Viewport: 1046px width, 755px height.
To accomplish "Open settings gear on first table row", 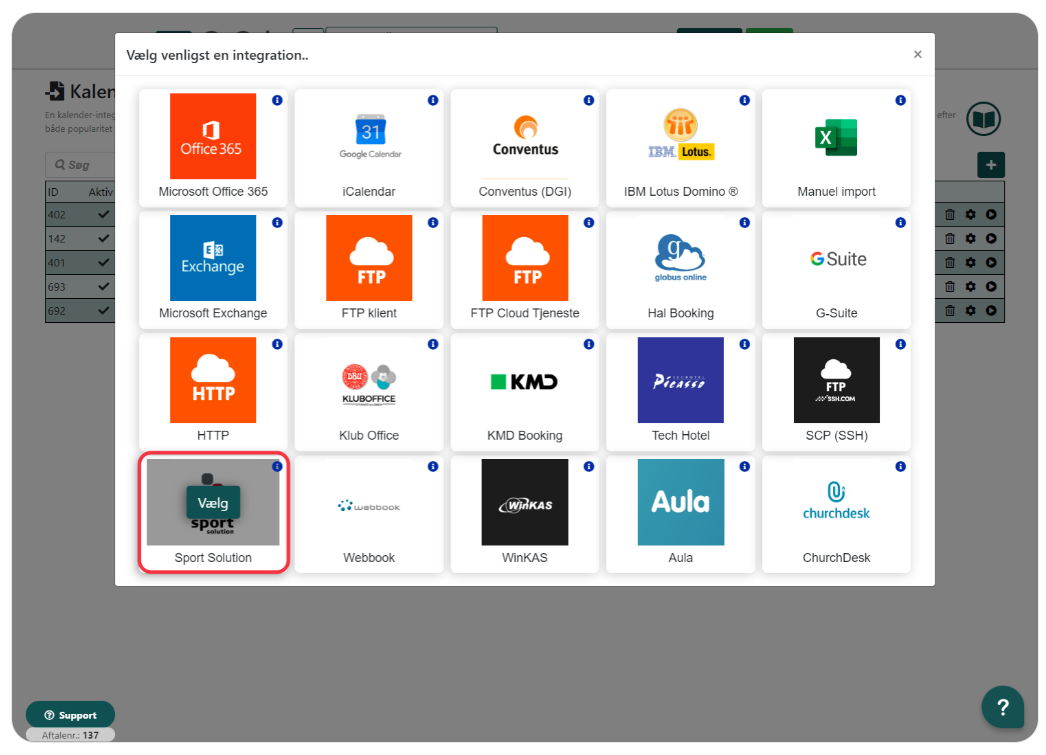I will (971, 214).
